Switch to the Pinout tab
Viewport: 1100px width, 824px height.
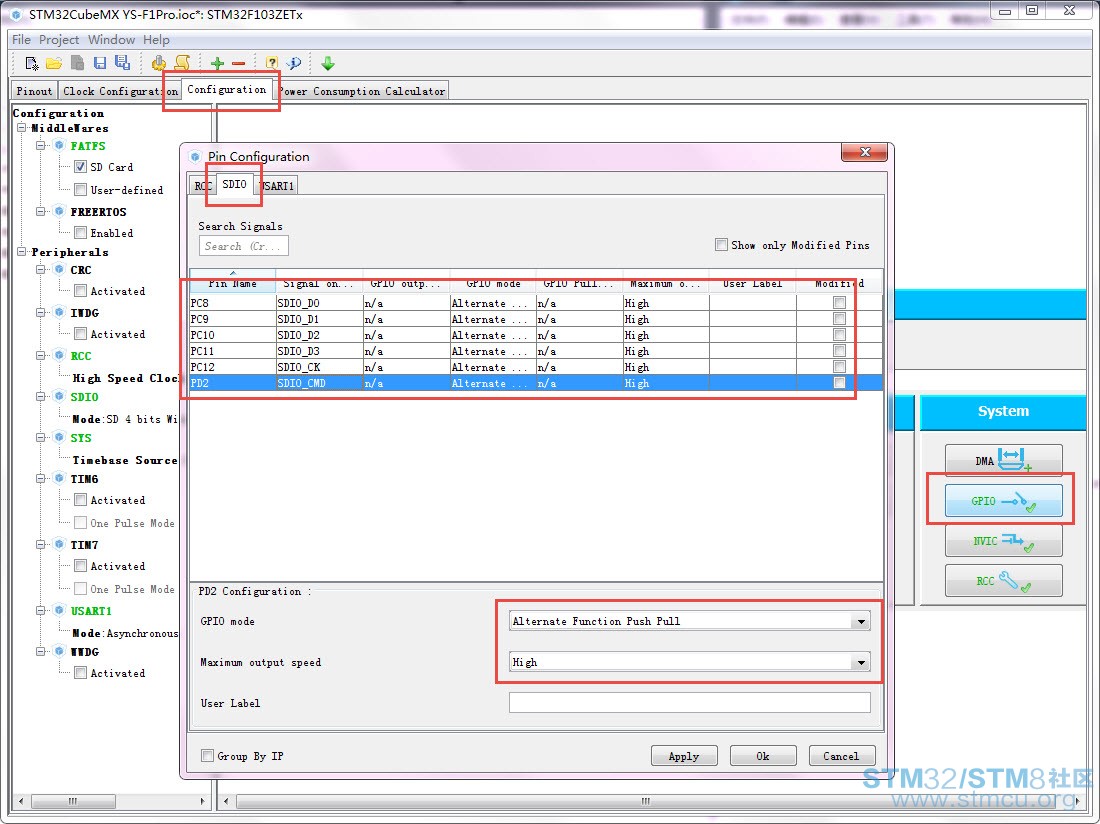pyautogui.click(x=34, y=91)
